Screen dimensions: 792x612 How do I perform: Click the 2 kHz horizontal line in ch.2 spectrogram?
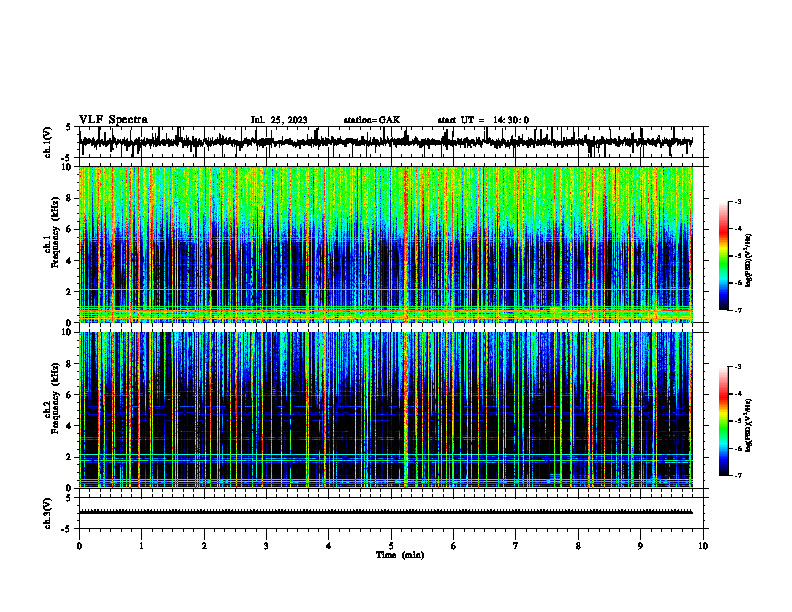click(386, 455)
